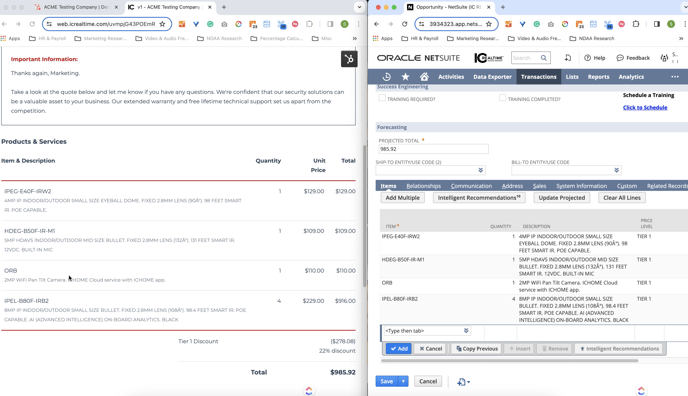Open actions icon next to Cancel button
The width and height of the screenshot is (688, 396).
(463, 382)
